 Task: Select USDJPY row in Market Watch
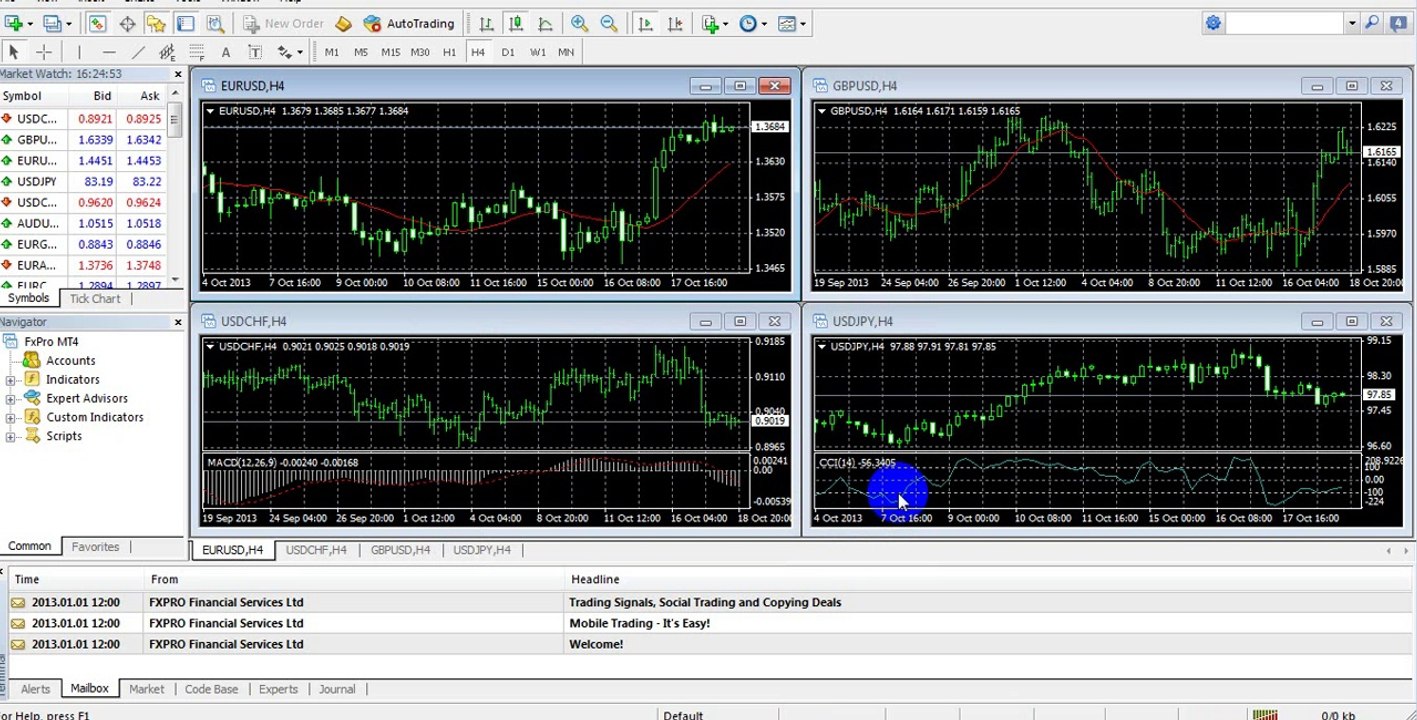click(x=84, y=182)
